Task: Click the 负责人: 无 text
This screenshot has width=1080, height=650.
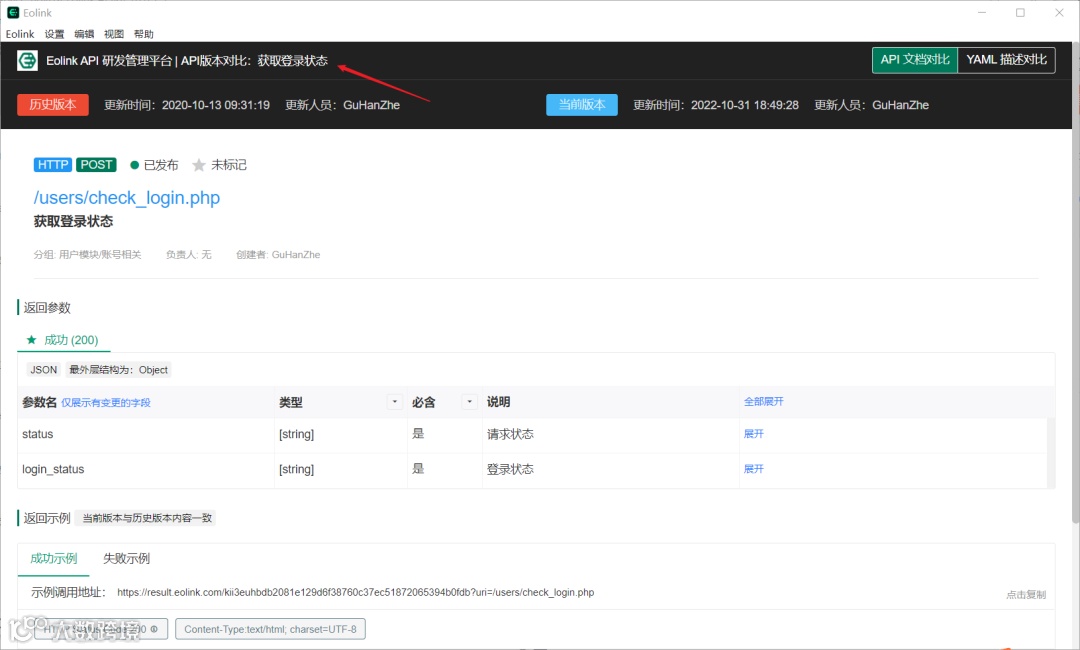Action: [189, 255]
